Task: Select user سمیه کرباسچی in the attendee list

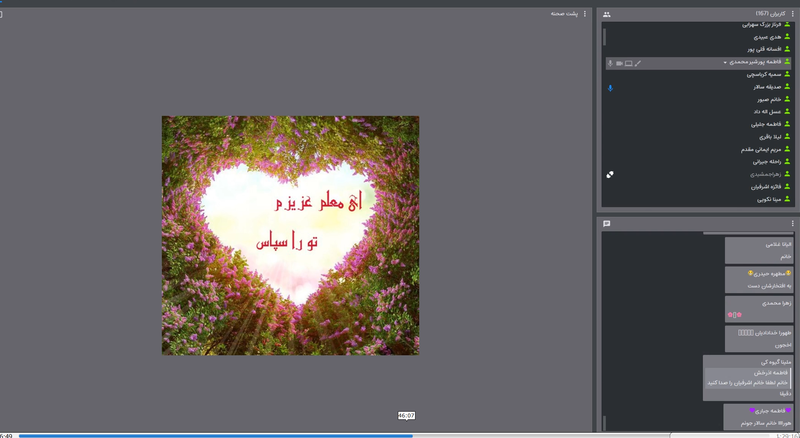Action: click(x=757, y=75)
